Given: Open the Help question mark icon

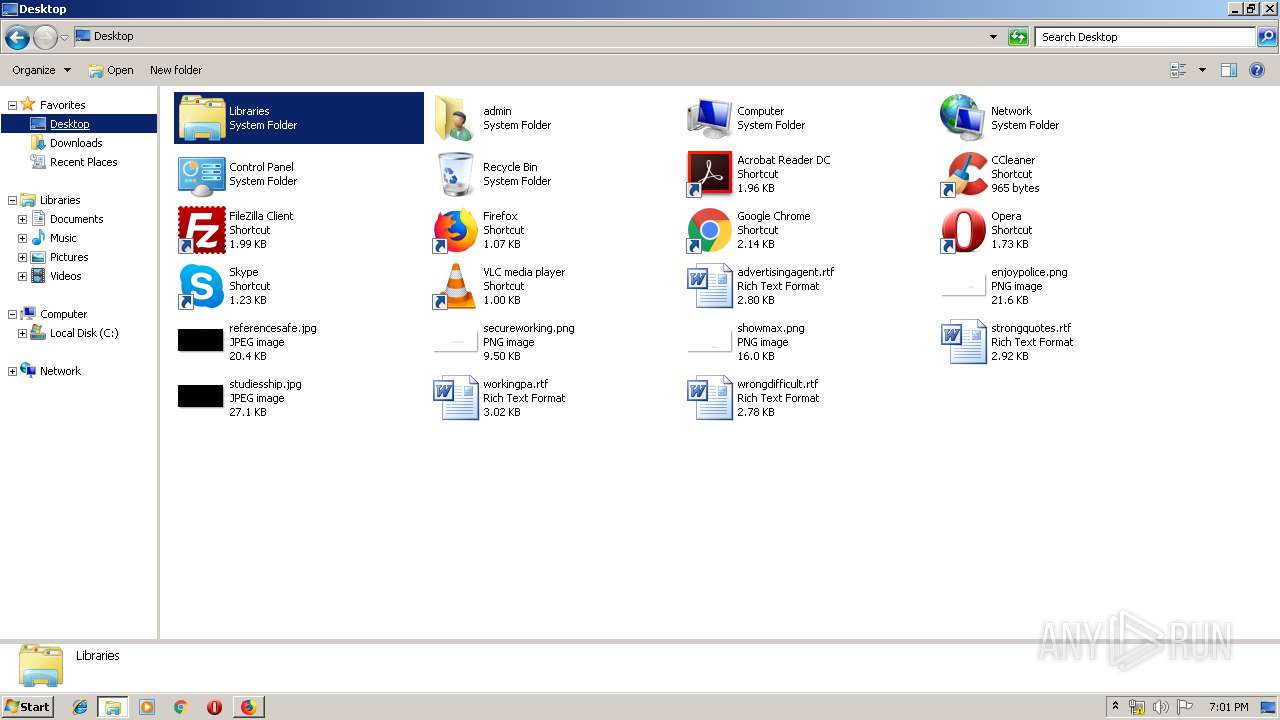Looking at the screenshot, I should (x=1258, y=70).
